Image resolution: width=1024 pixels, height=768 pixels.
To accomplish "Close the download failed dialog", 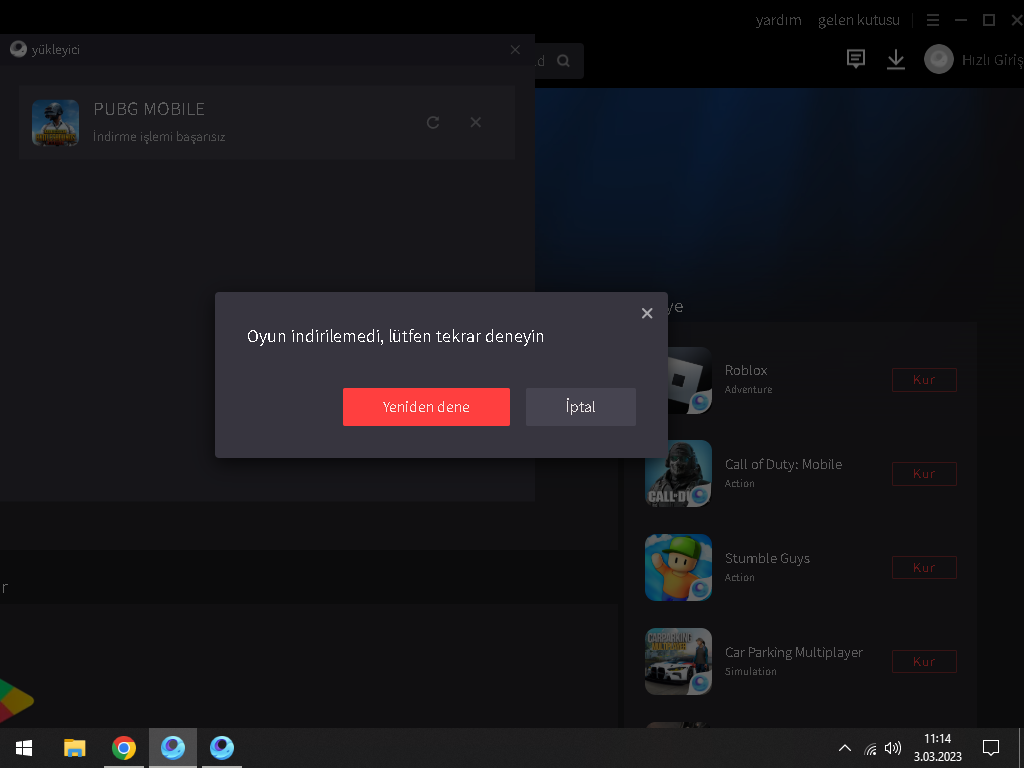I will pos(647,313).
